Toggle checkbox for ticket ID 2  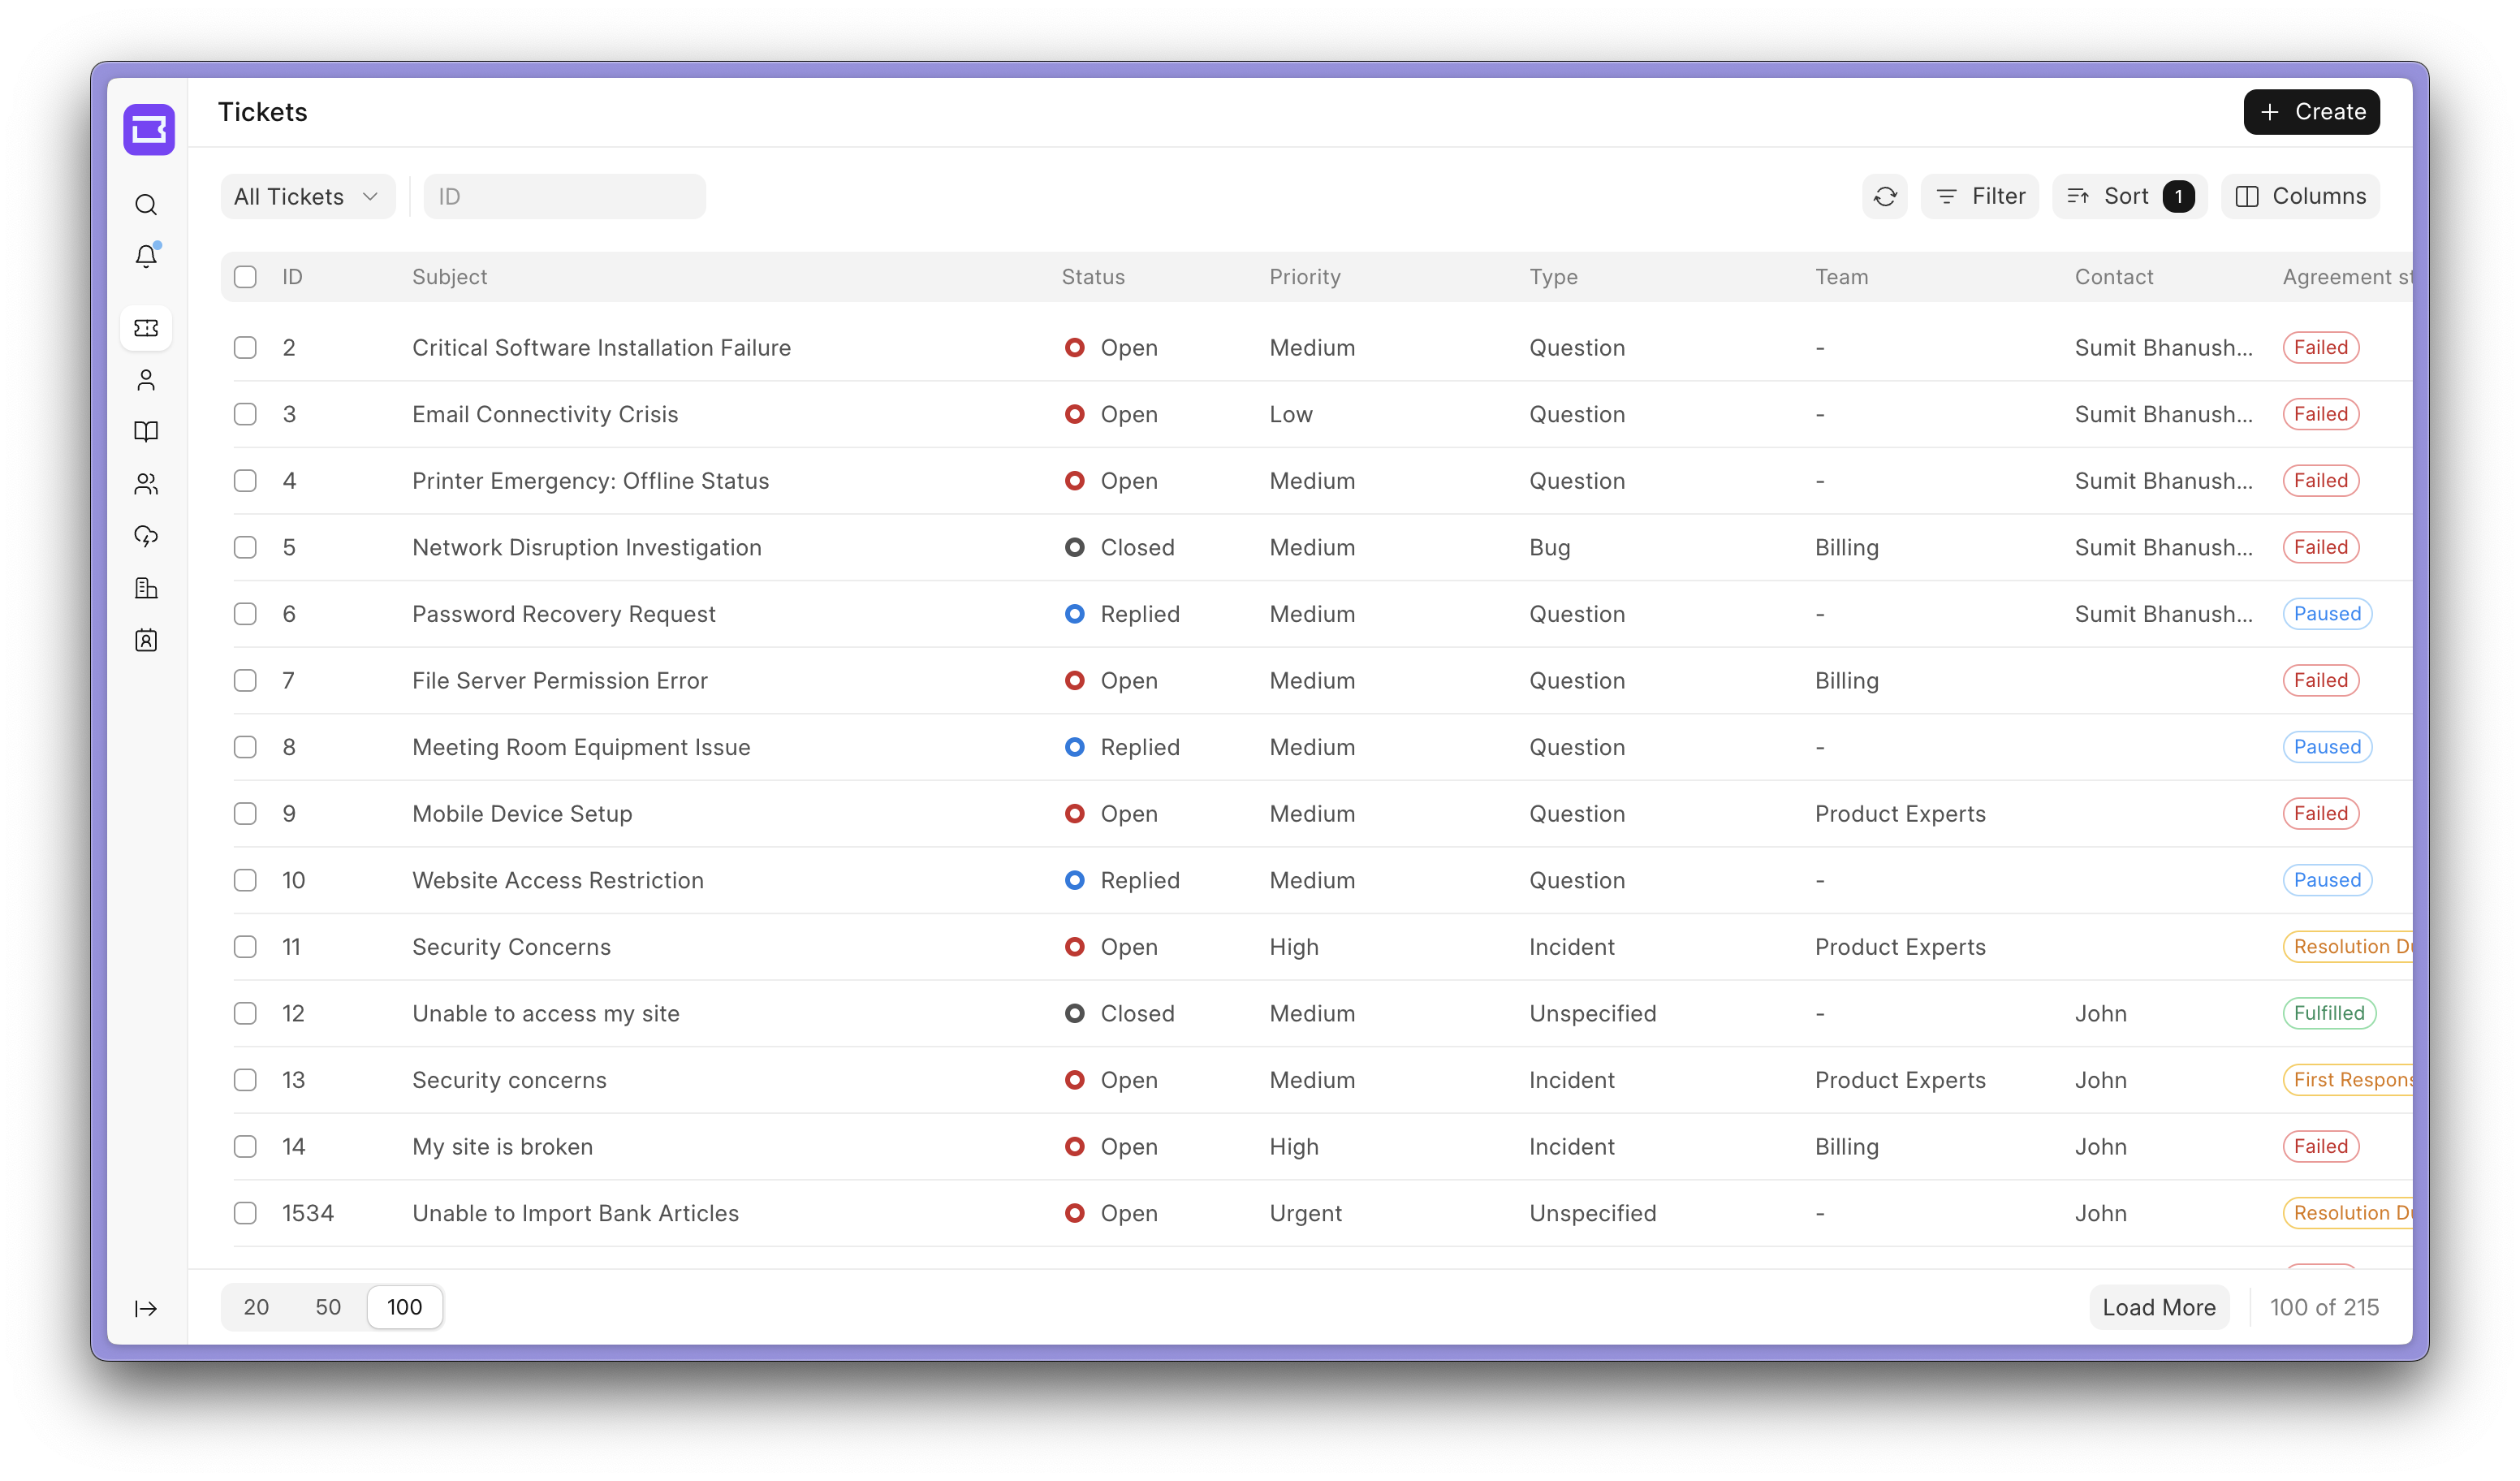click(x=245, y=348)
